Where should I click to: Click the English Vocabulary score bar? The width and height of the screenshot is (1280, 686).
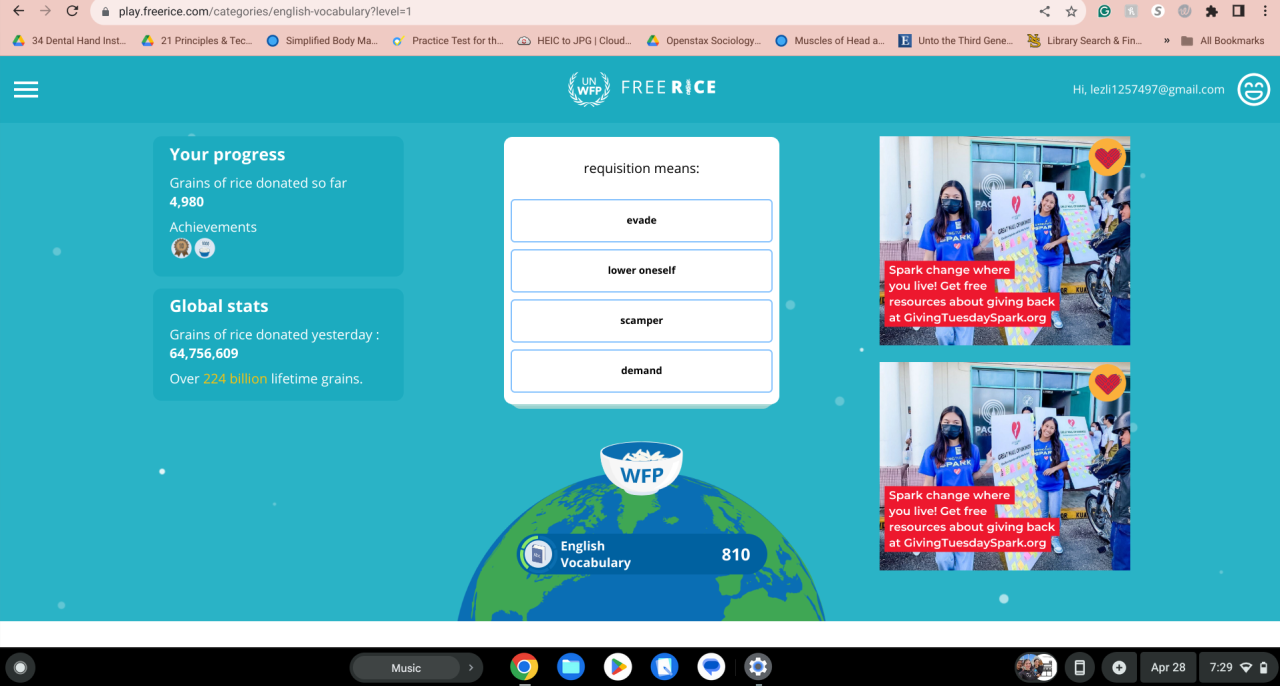(641, 554)
